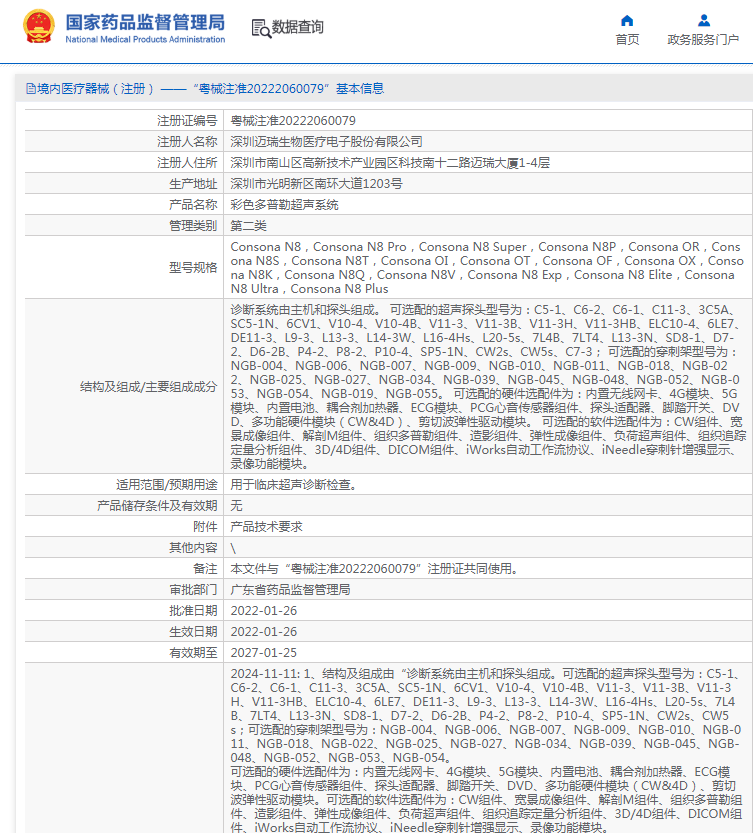This screenshot has width=753, height=833.
Task: Open 政务服务门户 person icon
Action: click(x=704, y=21)
